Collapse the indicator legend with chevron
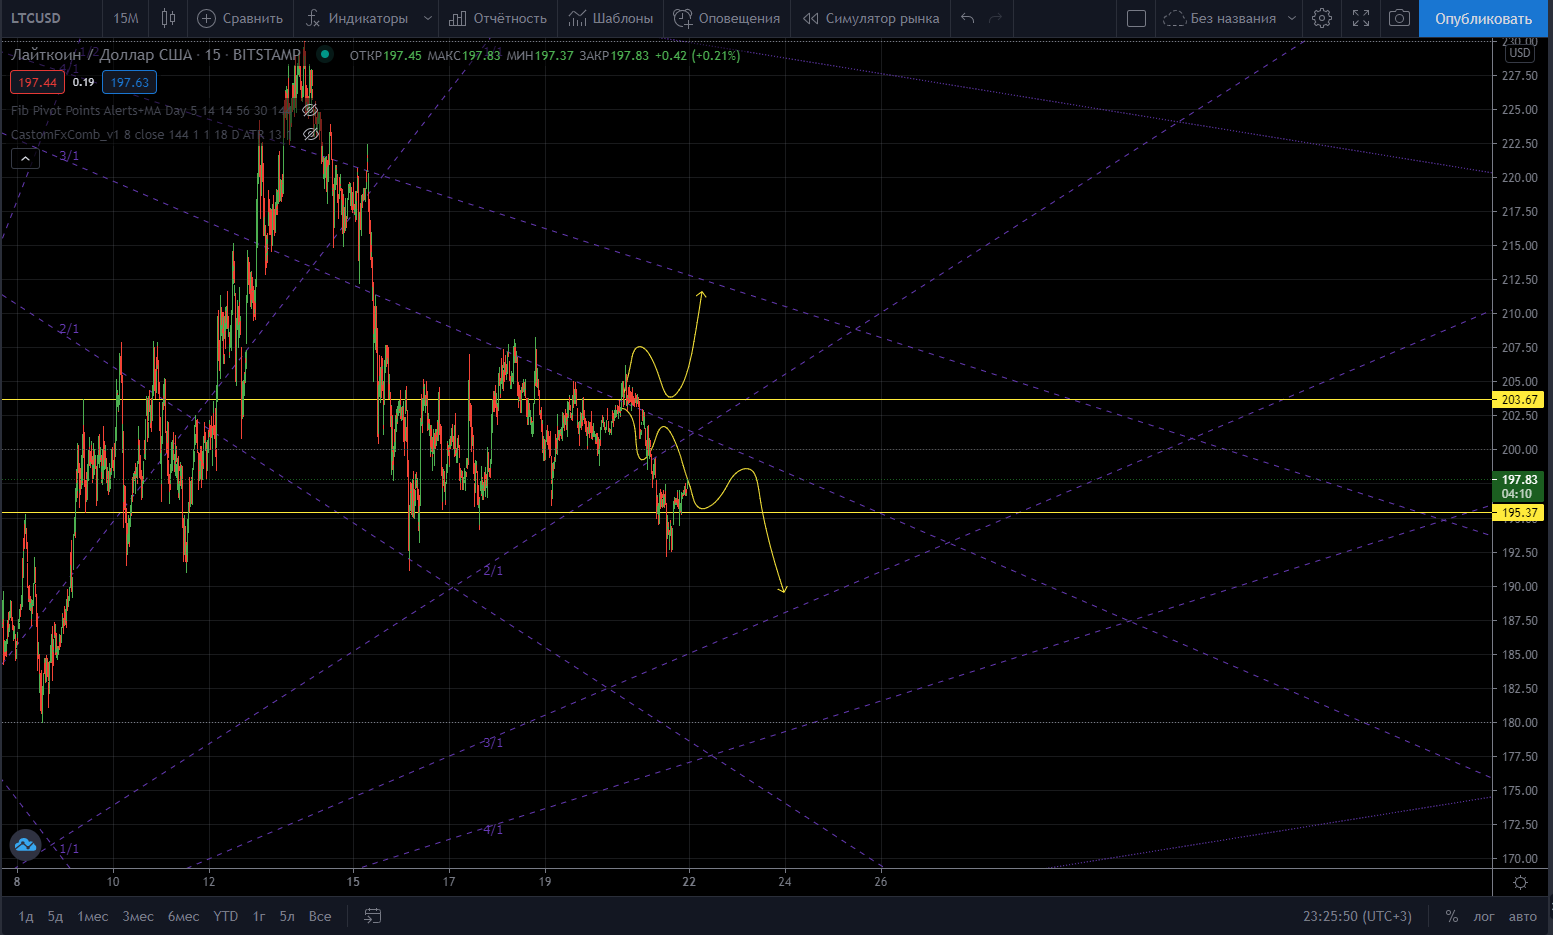Image resolution: width=1553 pixels, height=935 pixels. [25, 157]
